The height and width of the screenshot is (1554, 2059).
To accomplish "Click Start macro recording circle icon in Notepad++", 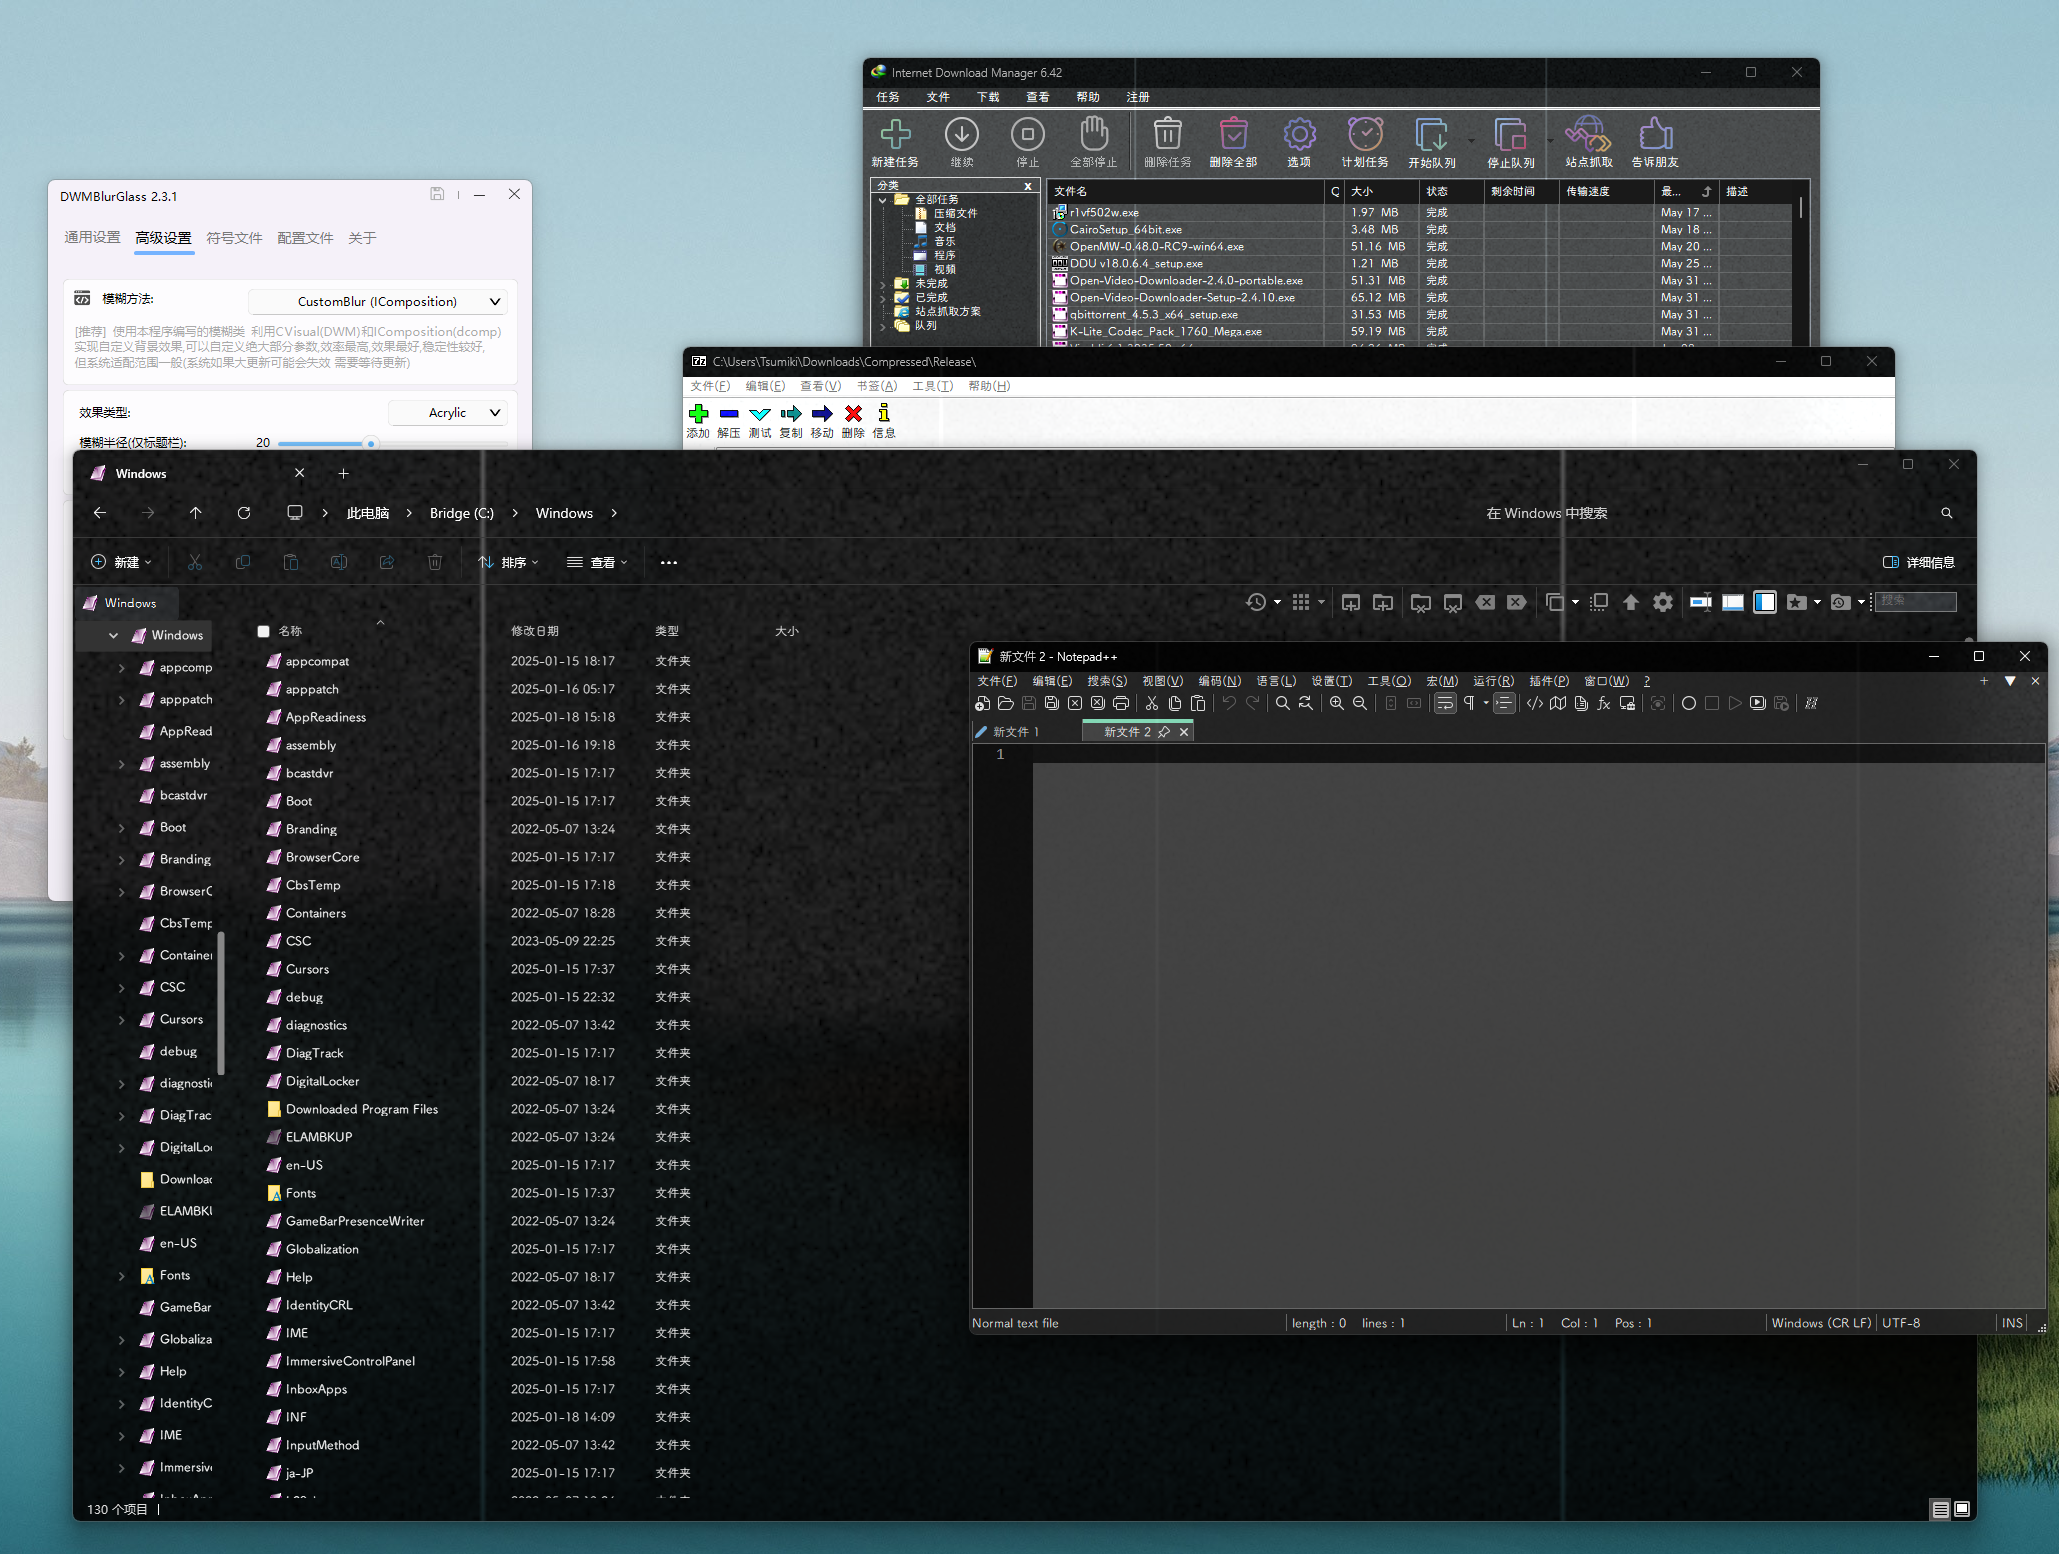I will pyautogui.click(x=1689, y=703).
